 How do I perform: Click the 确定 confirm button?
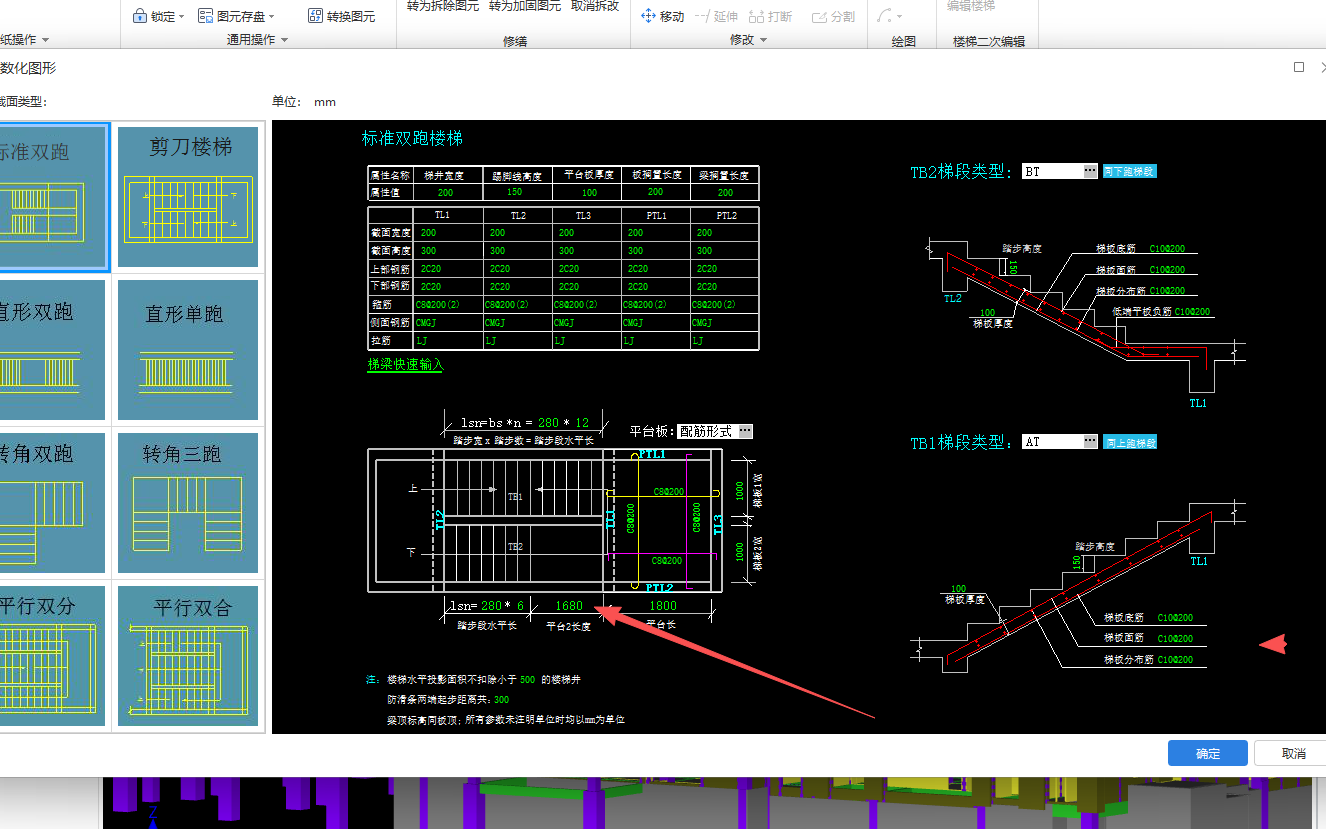1207,753
